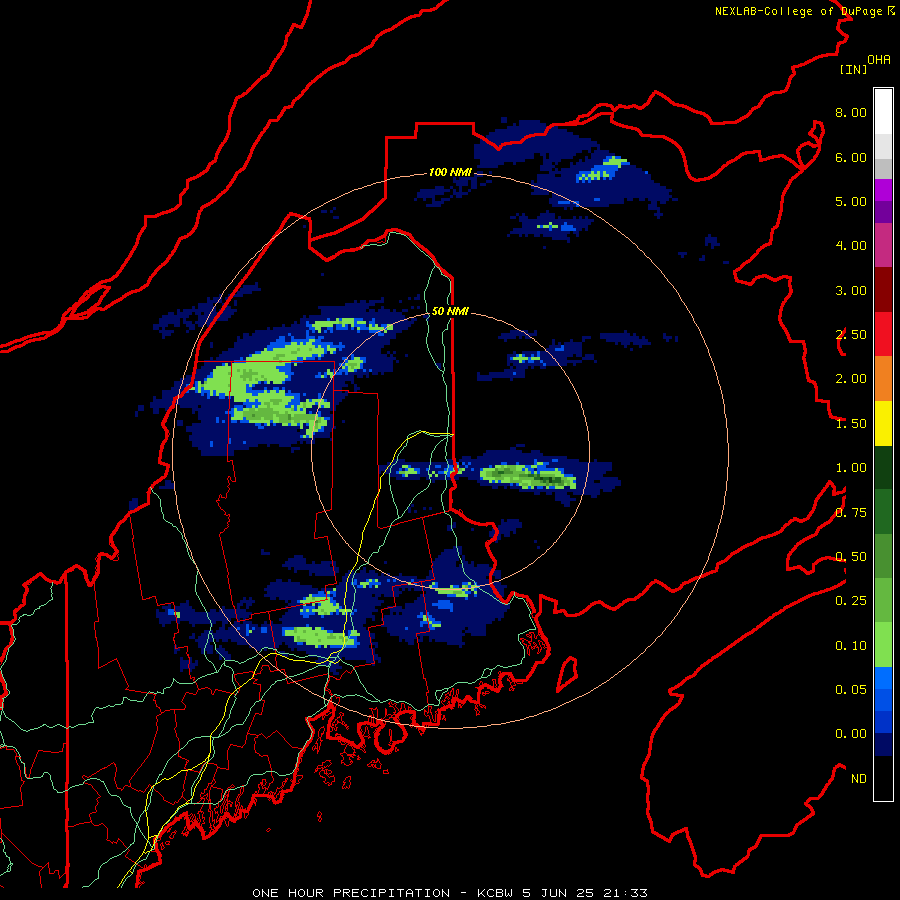
Task: Select the orange legend swatch
Action: 883,379
